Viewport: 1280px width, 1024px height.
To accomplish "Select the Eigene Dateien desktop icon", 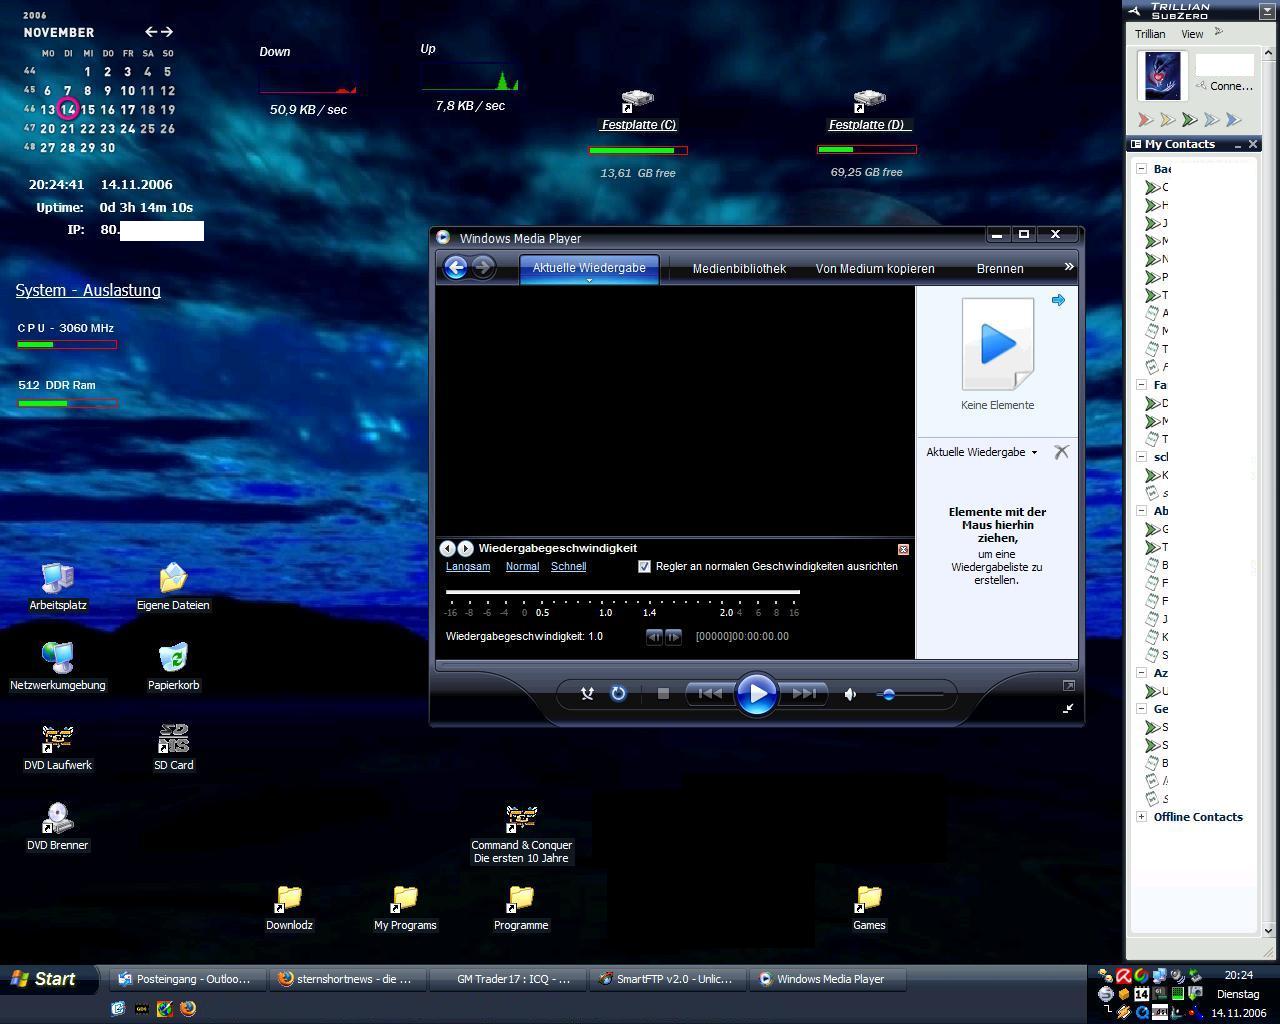I will tap(173, 586).
